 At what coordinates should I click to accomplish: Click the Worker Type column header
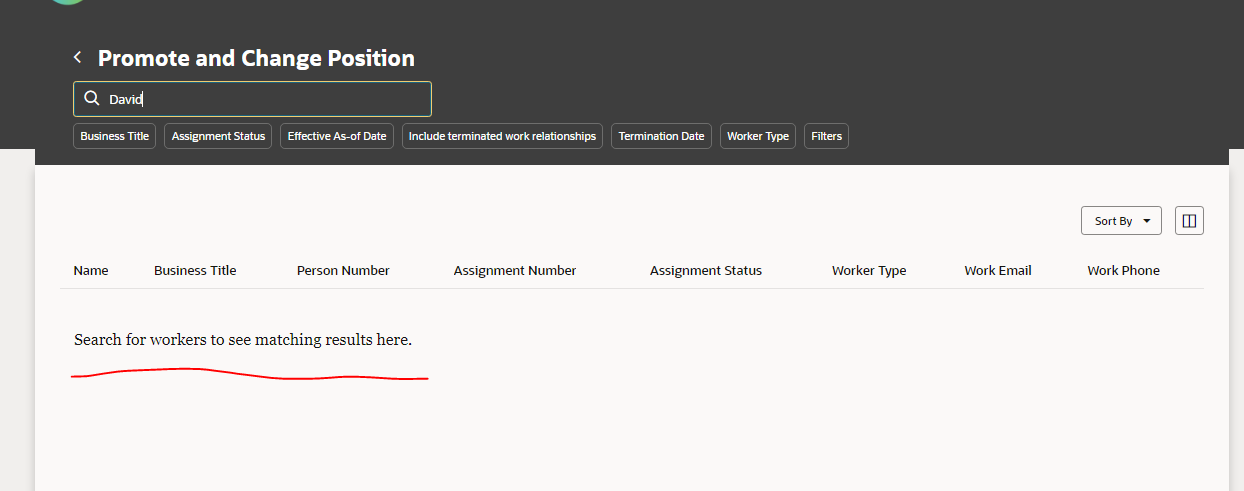[869, 271]
